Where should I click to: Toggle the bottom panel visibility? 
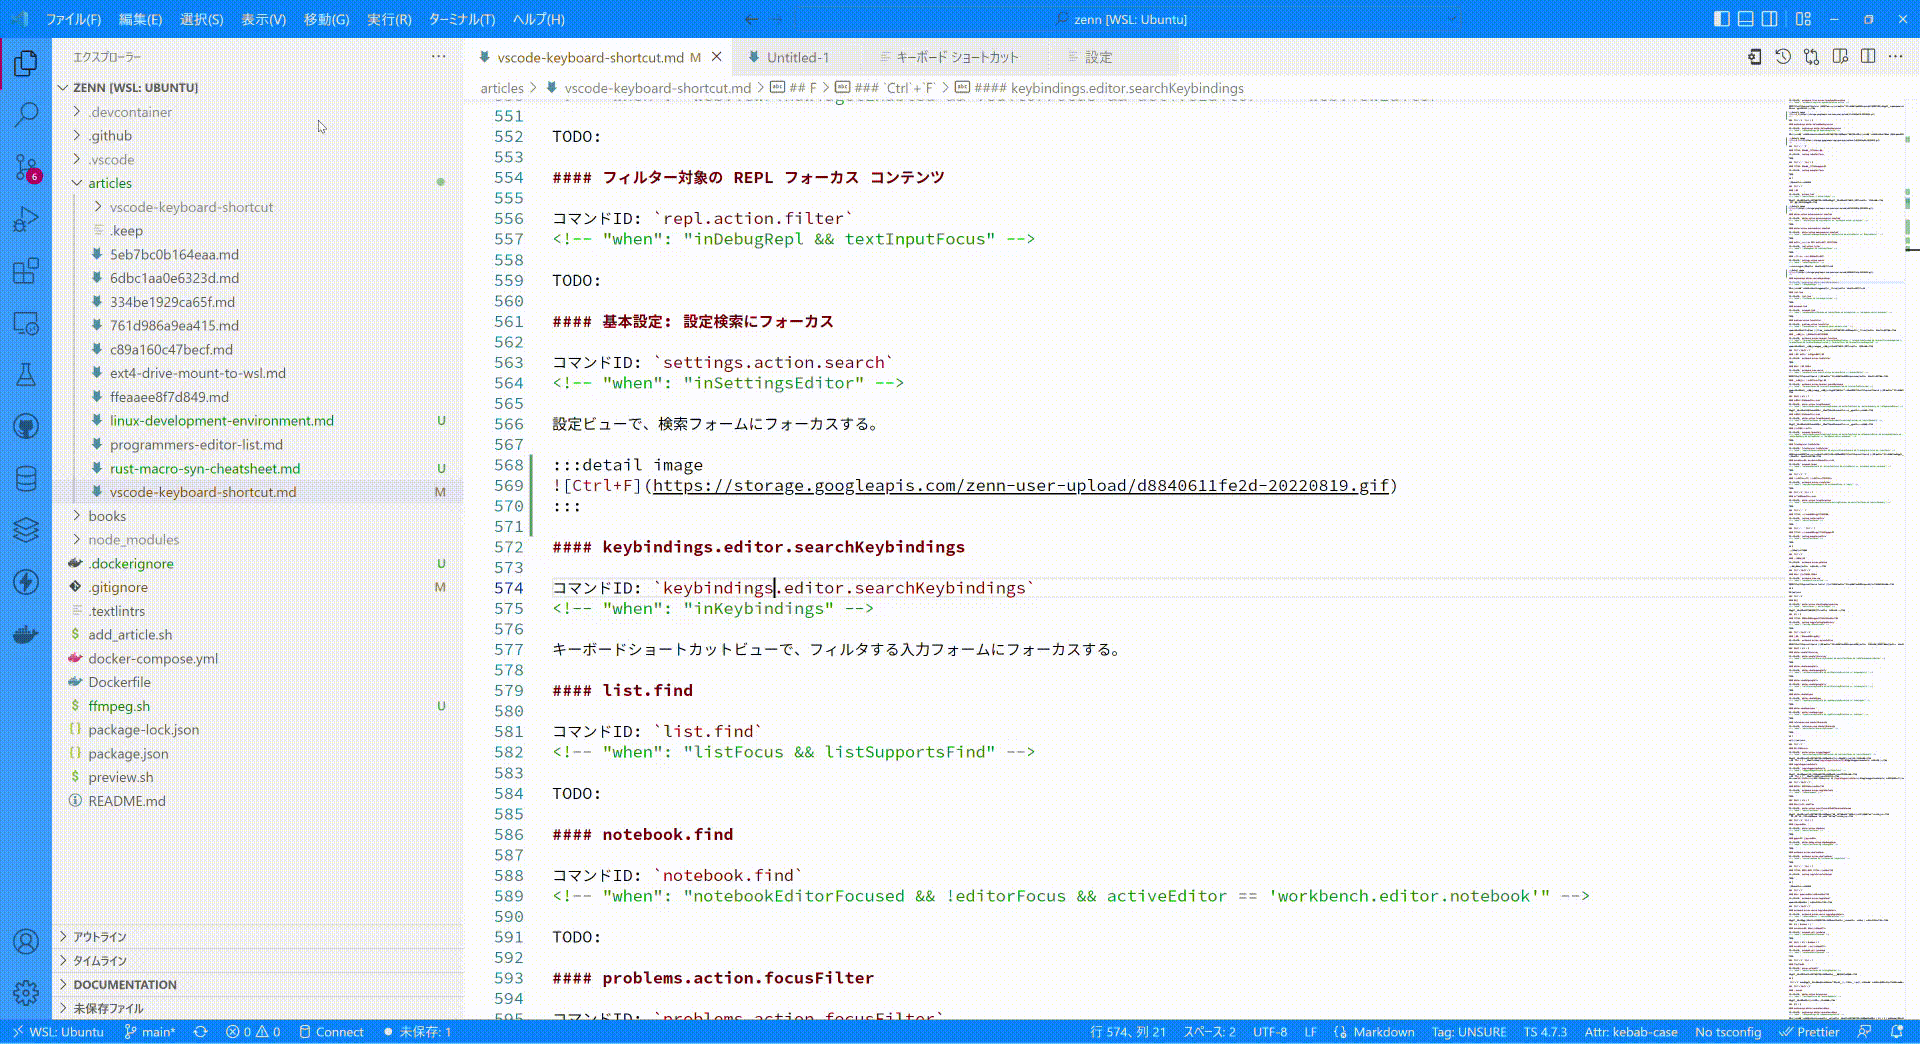pyautogui.click(x=1745, y=19)
